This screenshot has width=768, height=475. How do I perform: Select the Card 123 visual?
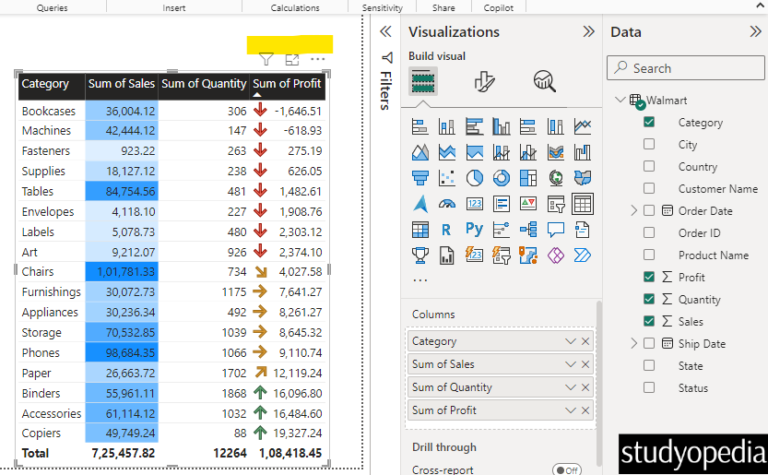tap(474, 204)
